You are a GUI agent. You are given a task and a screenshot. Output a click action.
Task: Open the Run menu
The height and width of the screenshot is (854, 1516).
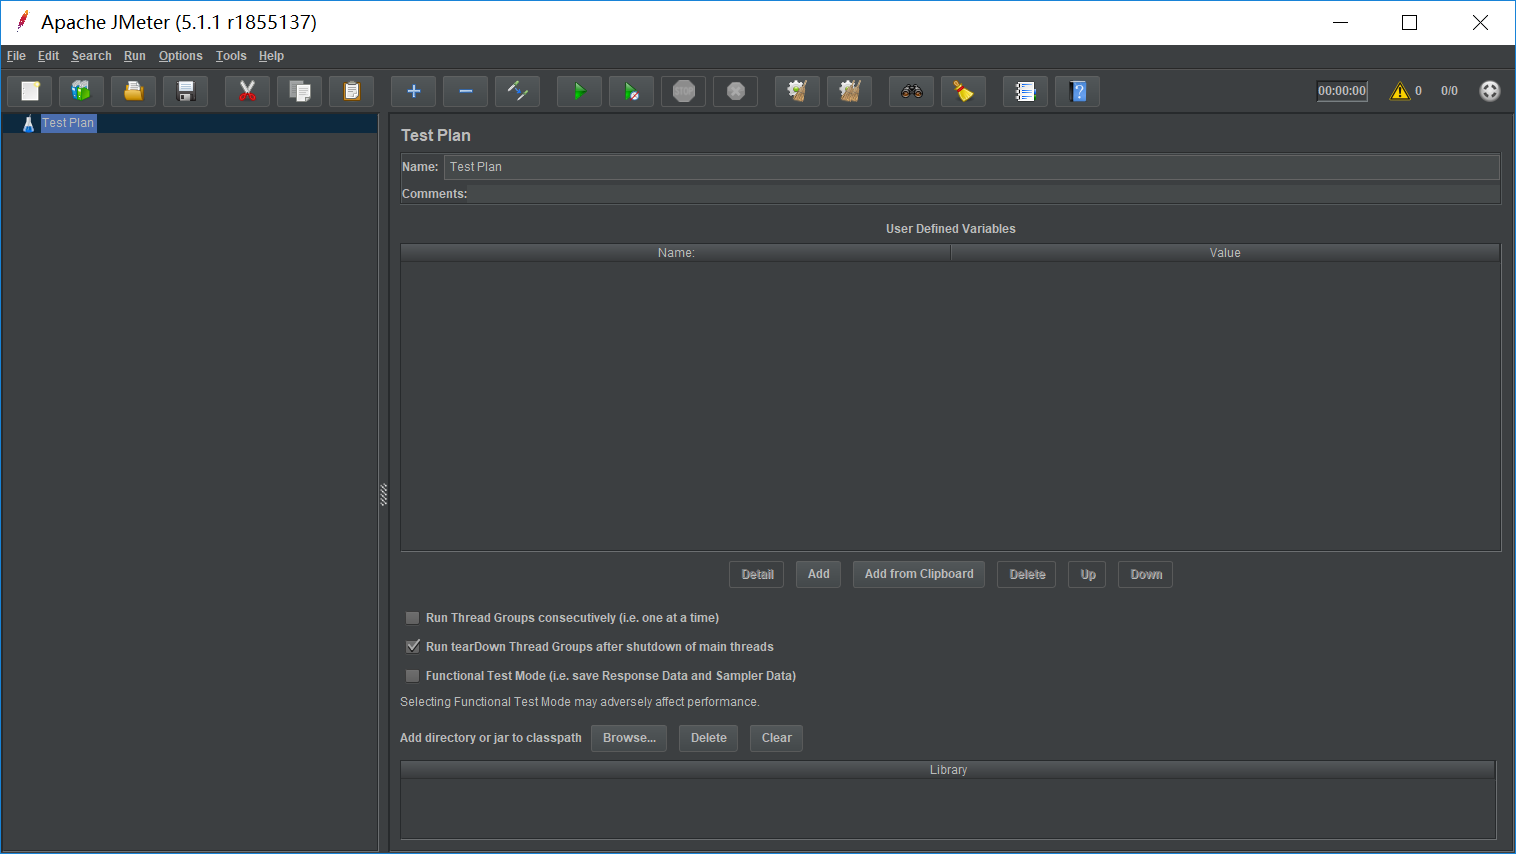(135, 56)
